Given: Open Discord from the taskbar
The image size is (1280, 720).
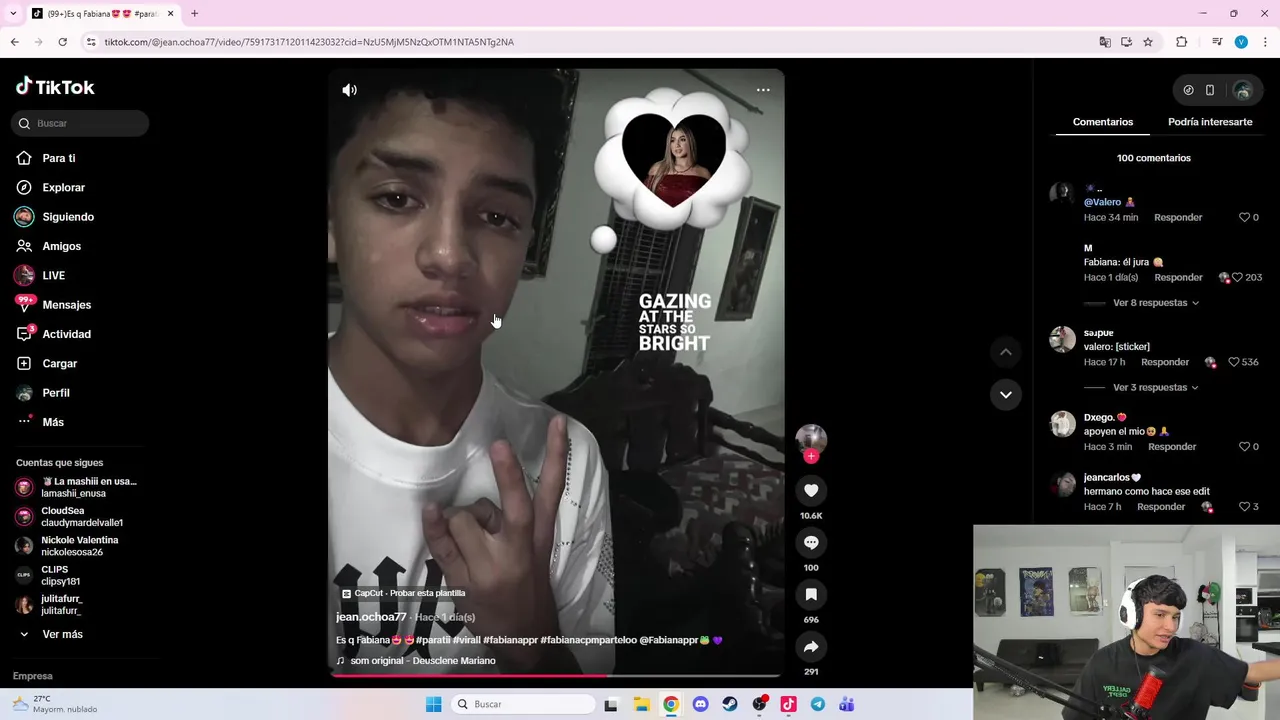Looking at the screenshot, I should pos(700,704).
